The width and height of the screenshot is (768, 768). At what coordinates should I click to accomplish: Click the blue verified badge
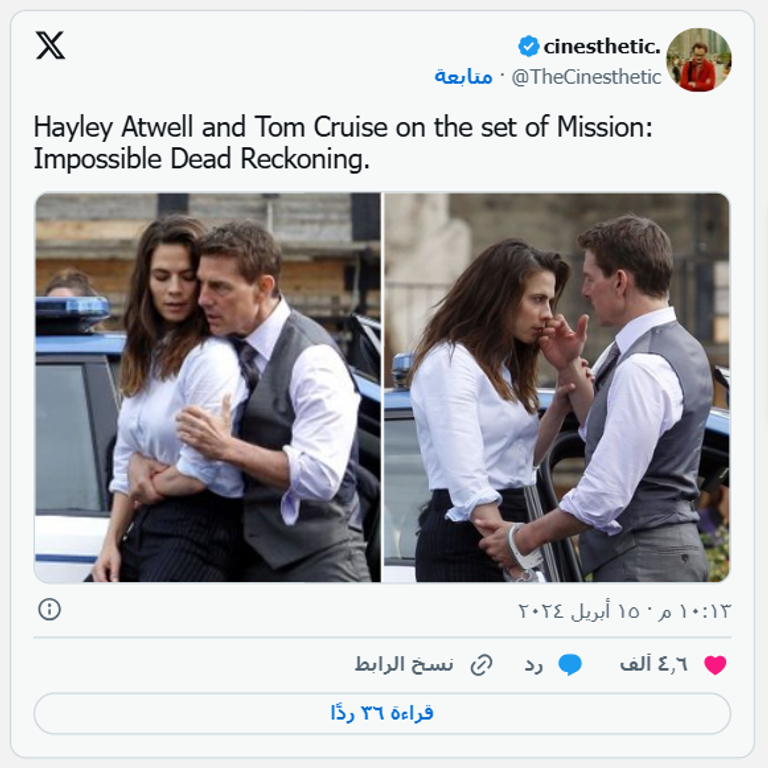(528, 46)
